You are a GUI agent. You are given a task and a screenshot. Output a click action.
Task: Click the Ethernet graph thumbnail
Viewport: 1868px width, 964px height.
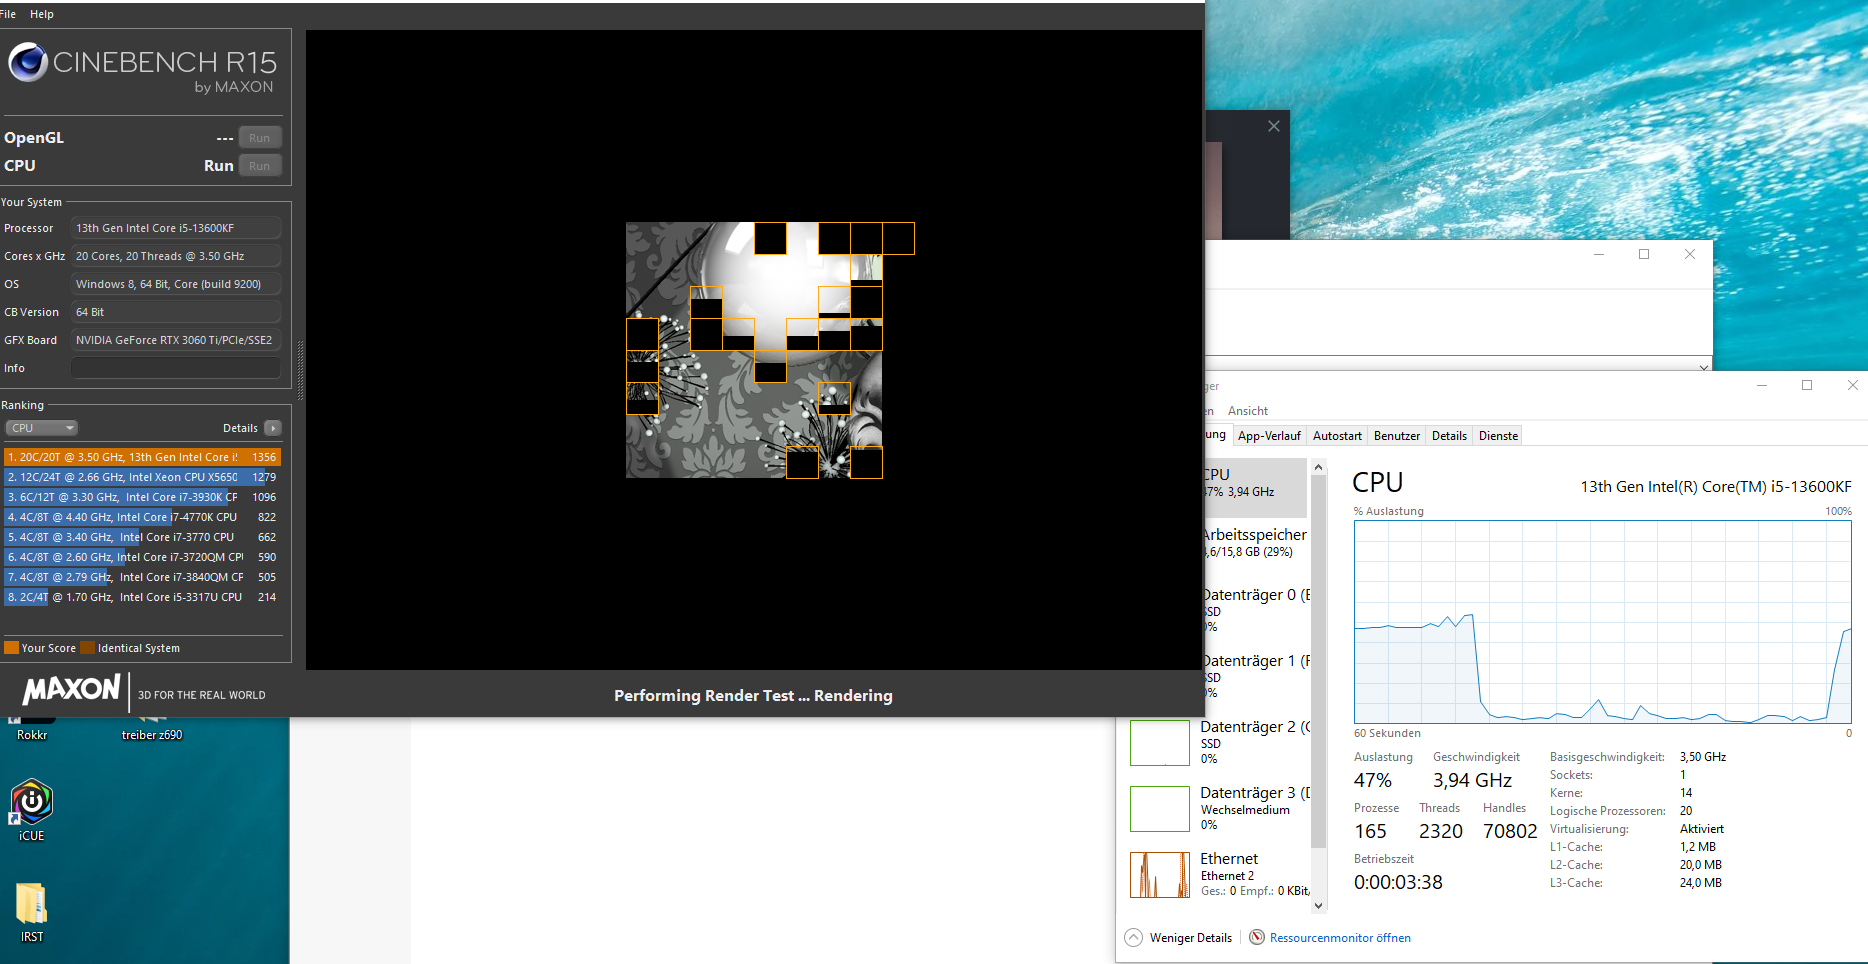(1160, 875)
